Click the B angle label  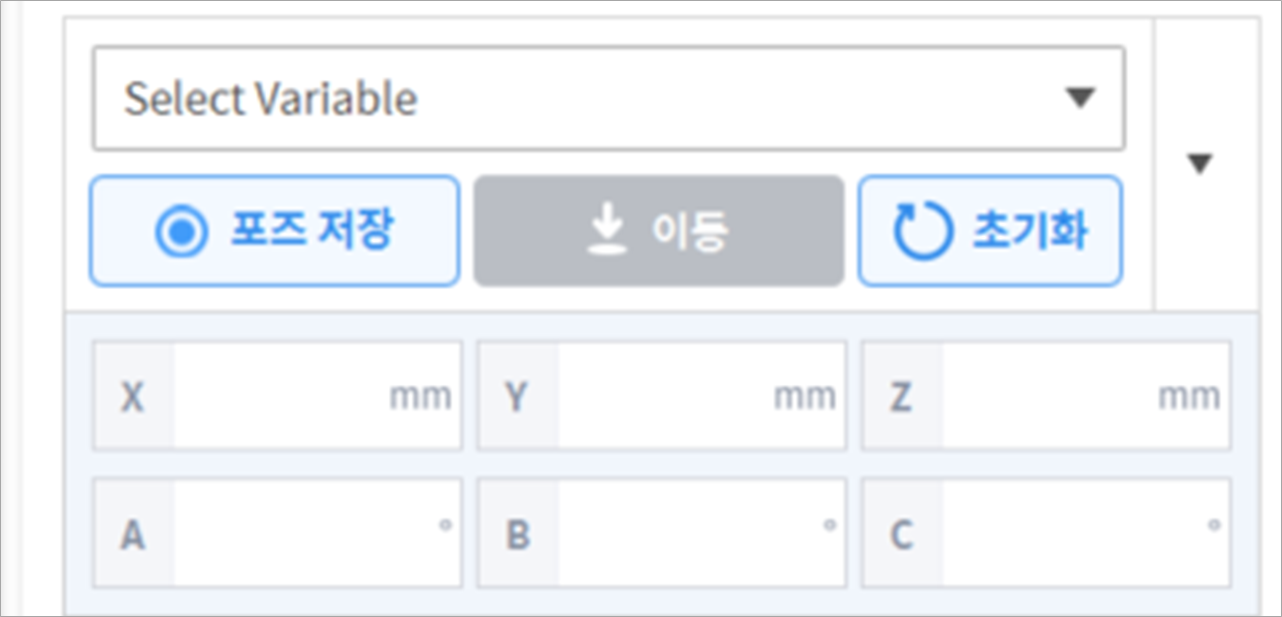[x=517, y=536]
